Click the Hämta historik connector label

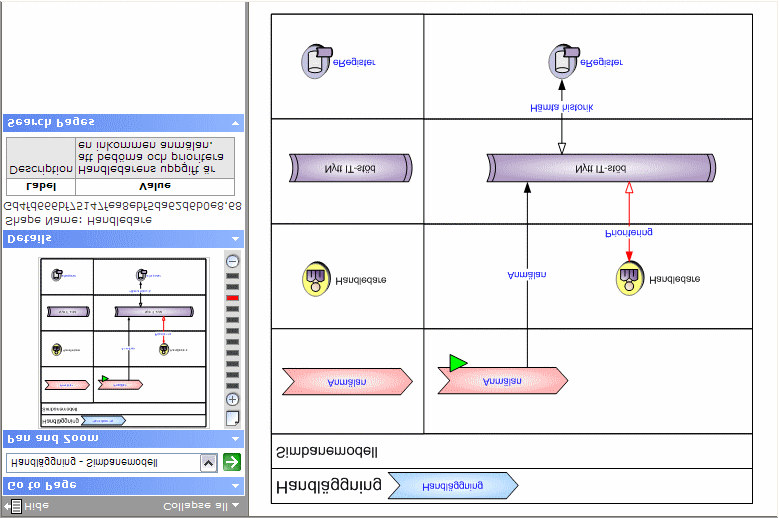[x=561, y=107]
